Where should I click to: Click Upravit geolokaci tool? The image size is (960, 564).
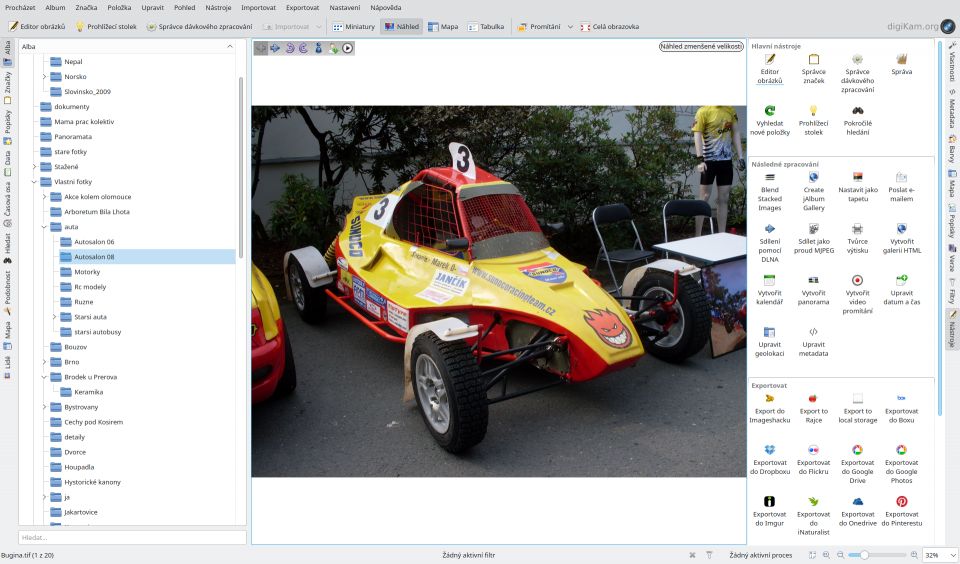[770, 342]
